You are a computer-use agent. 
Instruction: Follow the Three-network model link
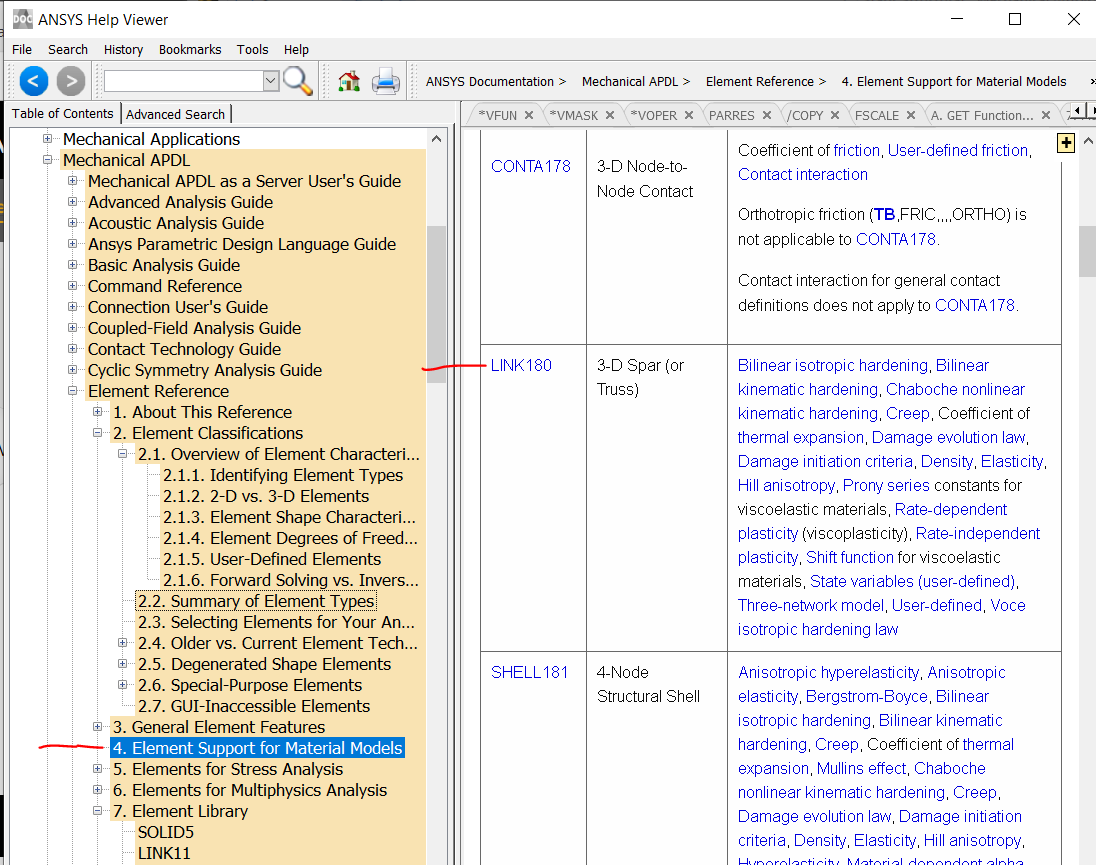click(x=811, y=605)
